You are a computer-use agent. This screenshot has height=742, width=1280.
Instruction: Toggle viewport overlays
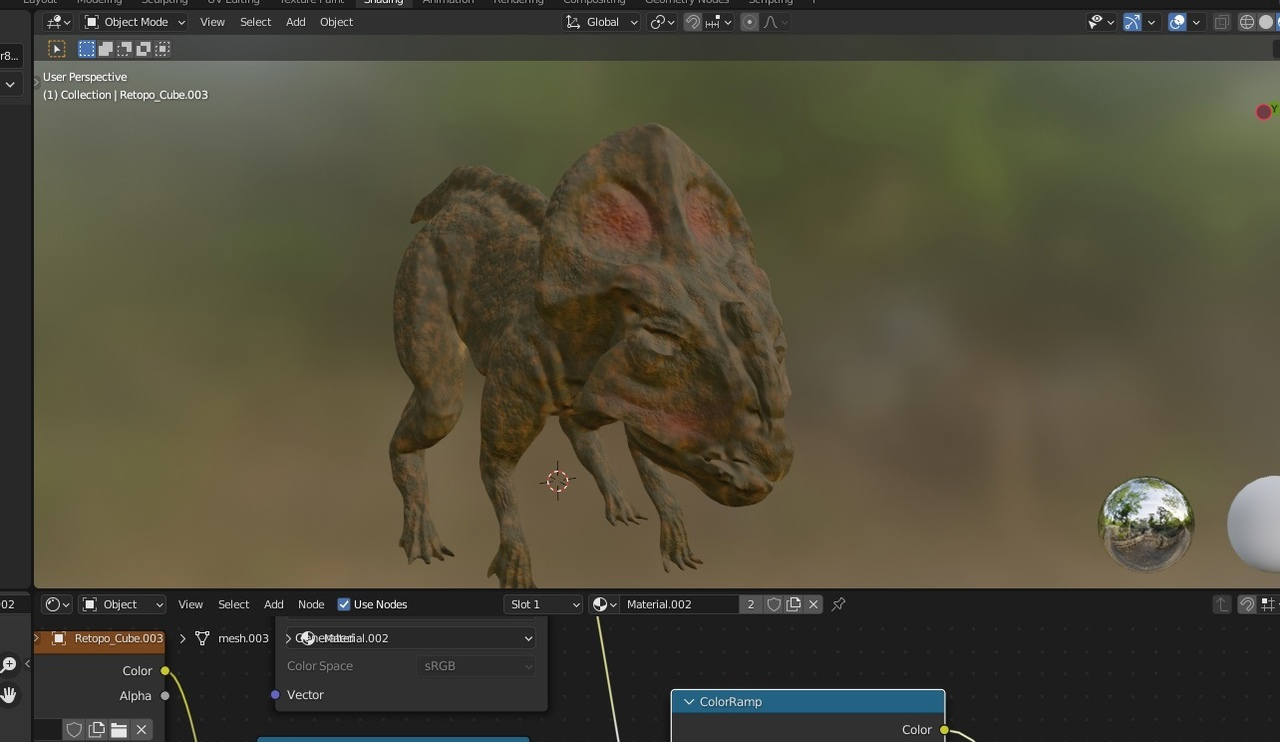pyautogui.click(x=1177, y=22)
